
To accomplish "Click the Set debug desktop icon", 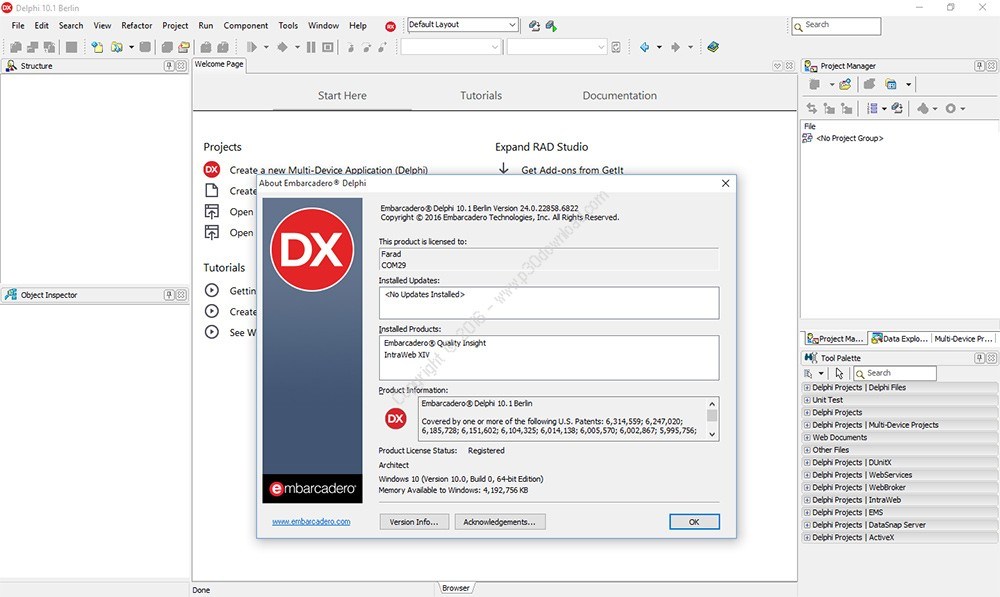I will (x=551, y=26).
